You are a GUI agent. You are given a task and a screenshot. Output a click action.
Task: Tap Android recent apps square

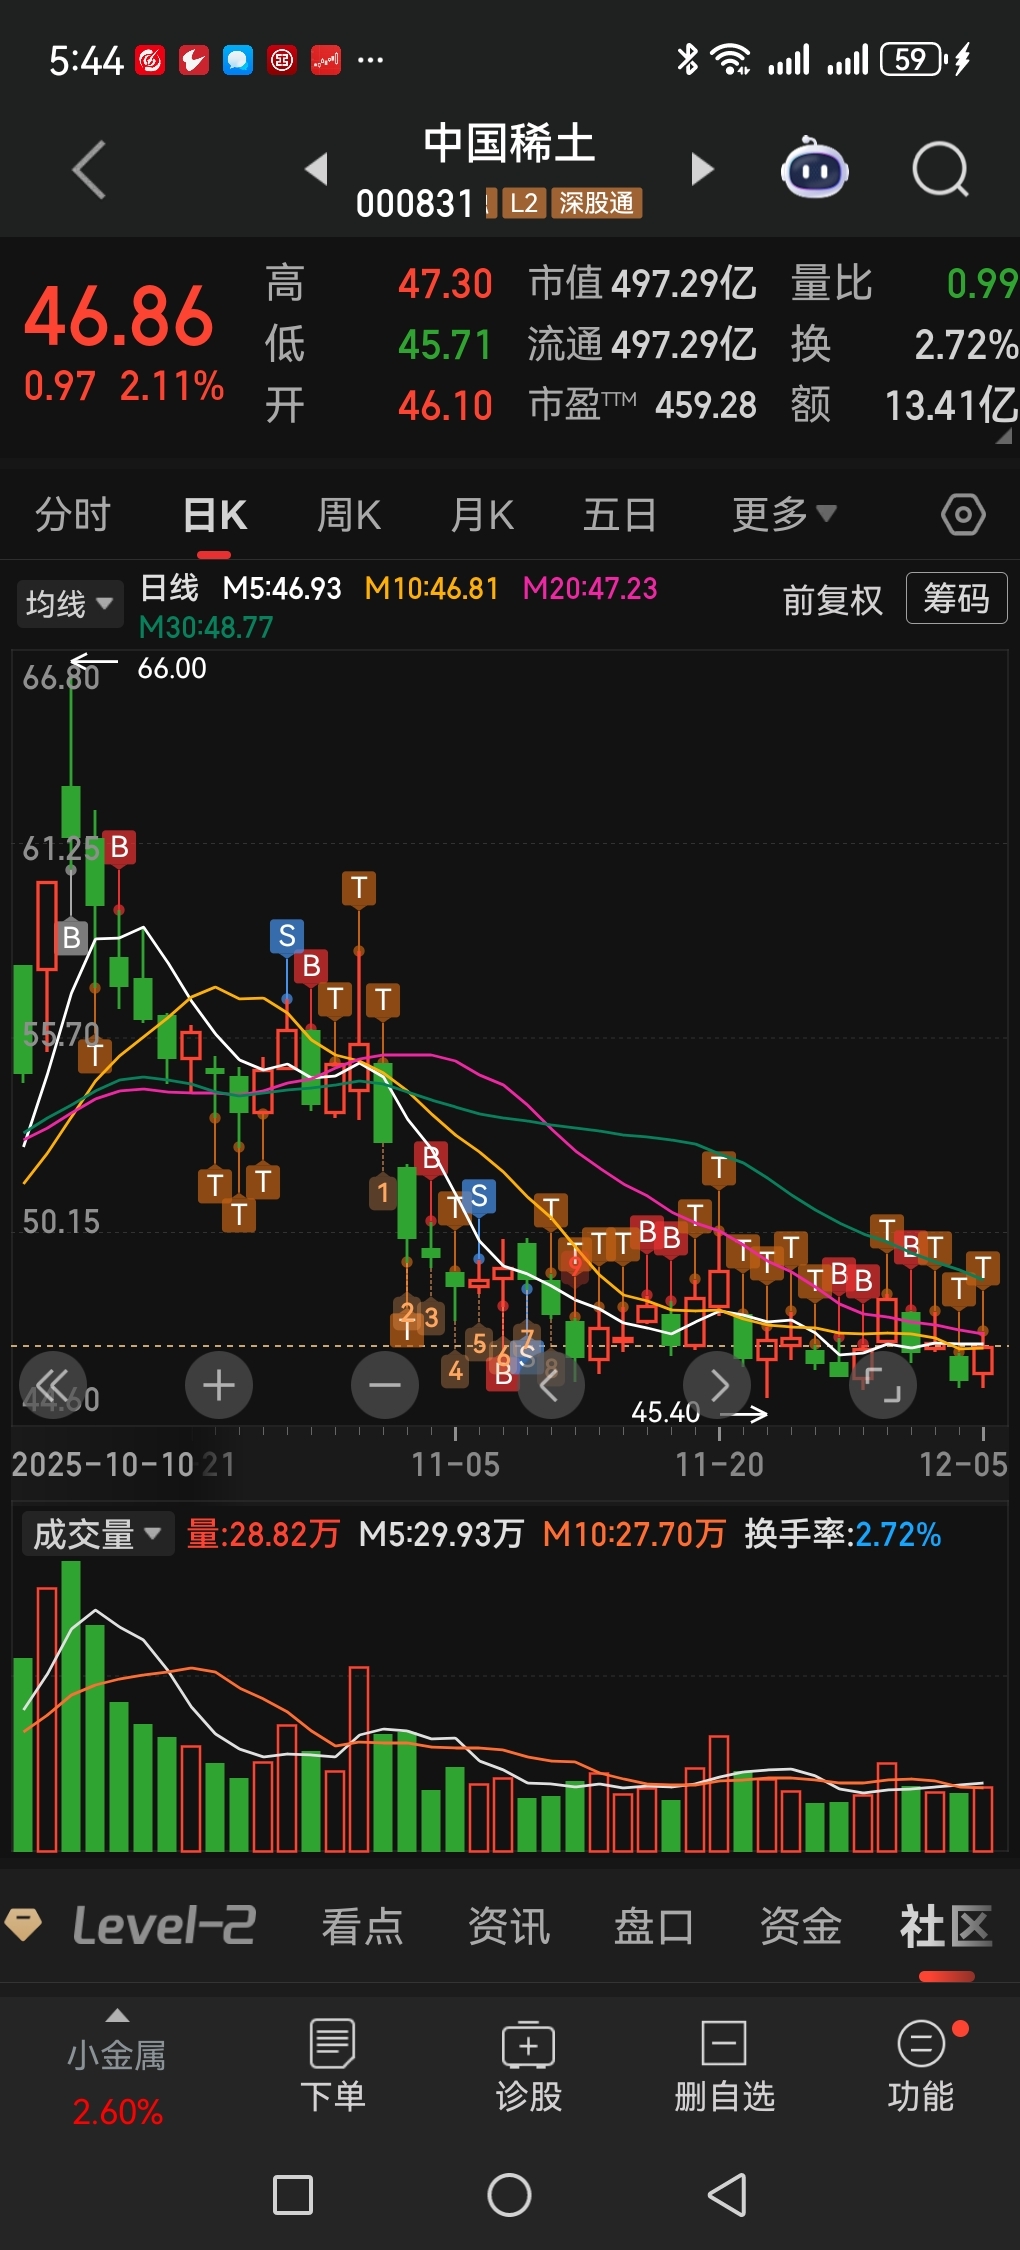click(x=293, y=2195)
